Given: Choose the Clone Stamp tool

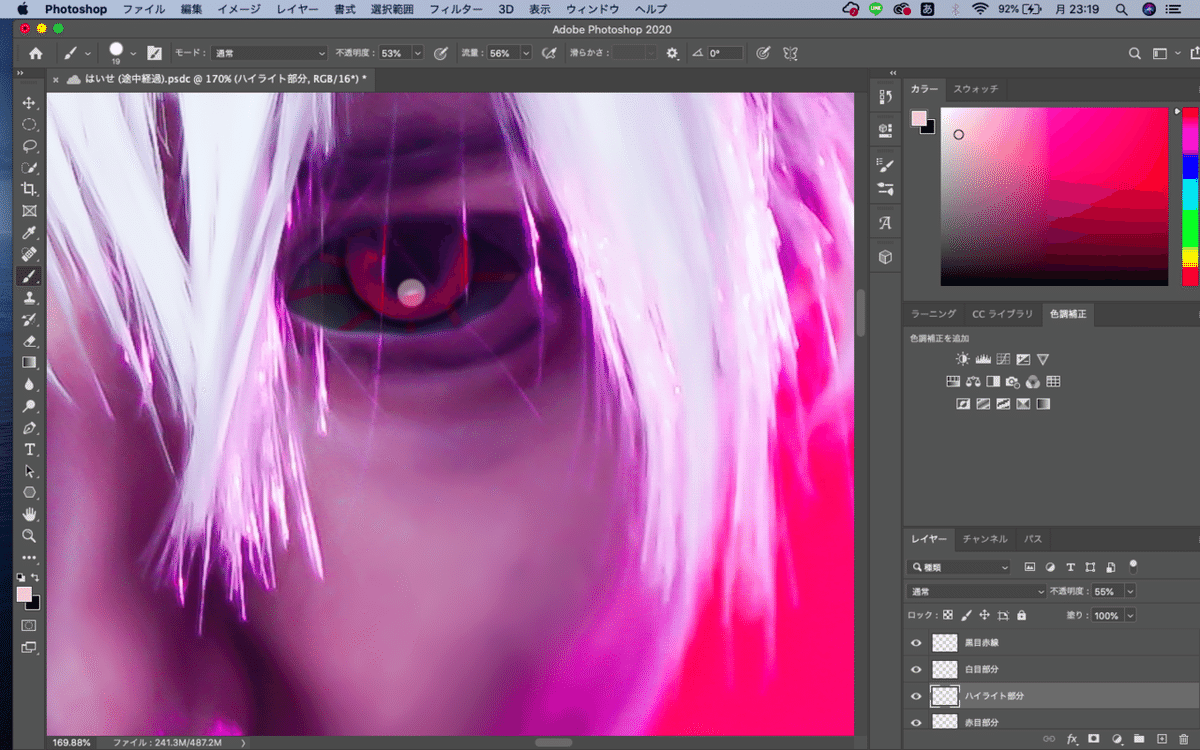Looking at the screenshot, I should tap(29, 298).
